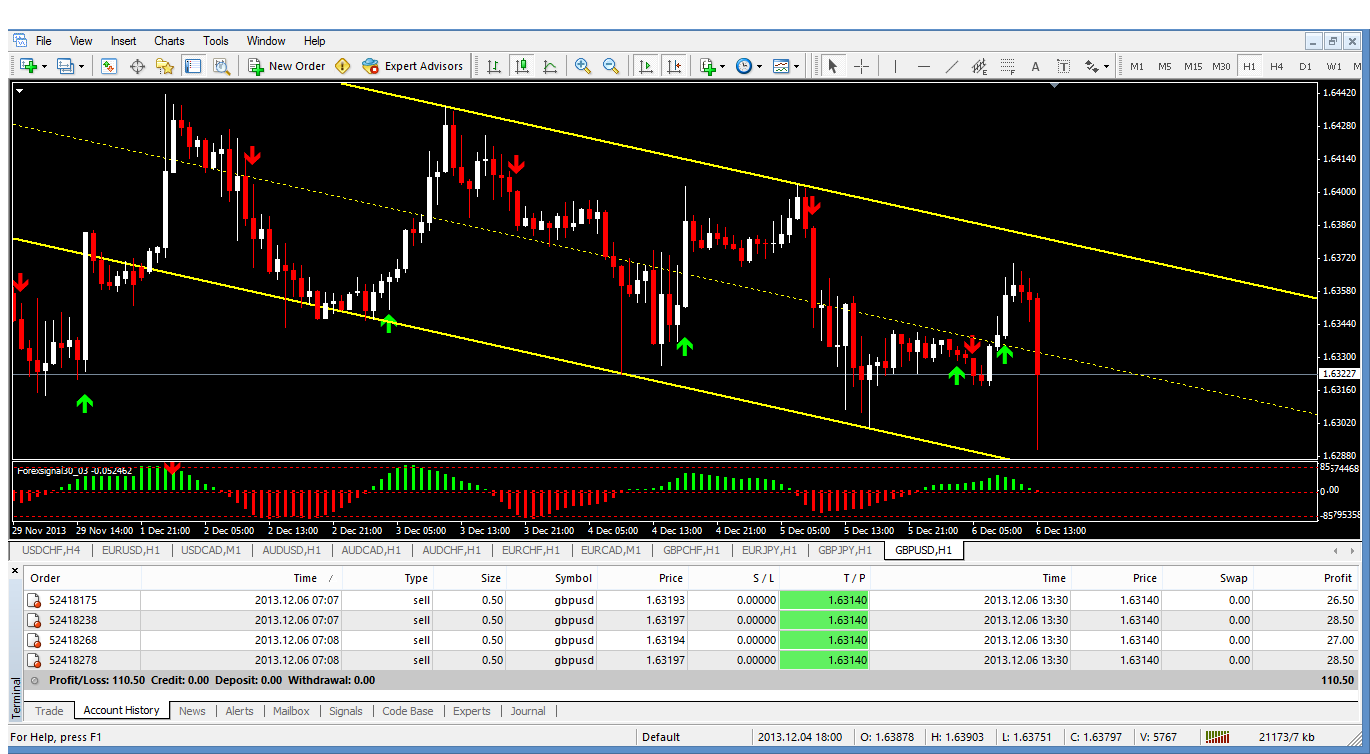Open the Navigator star-folder icon
Image resolution: width=1370 pixels, height=754 pixels.
(x=165, y=66)
